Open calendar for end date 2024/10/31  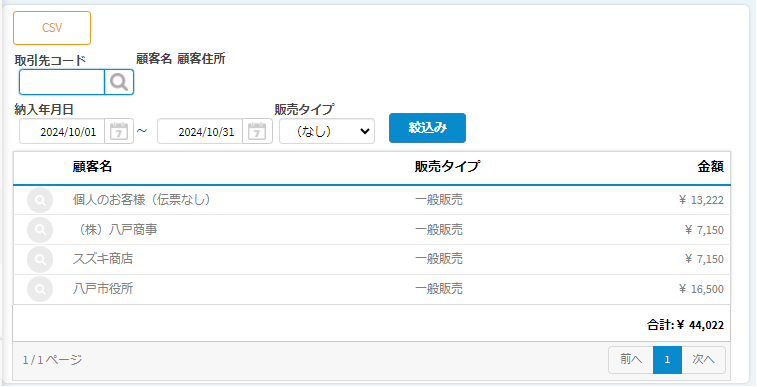pos(257,131)
